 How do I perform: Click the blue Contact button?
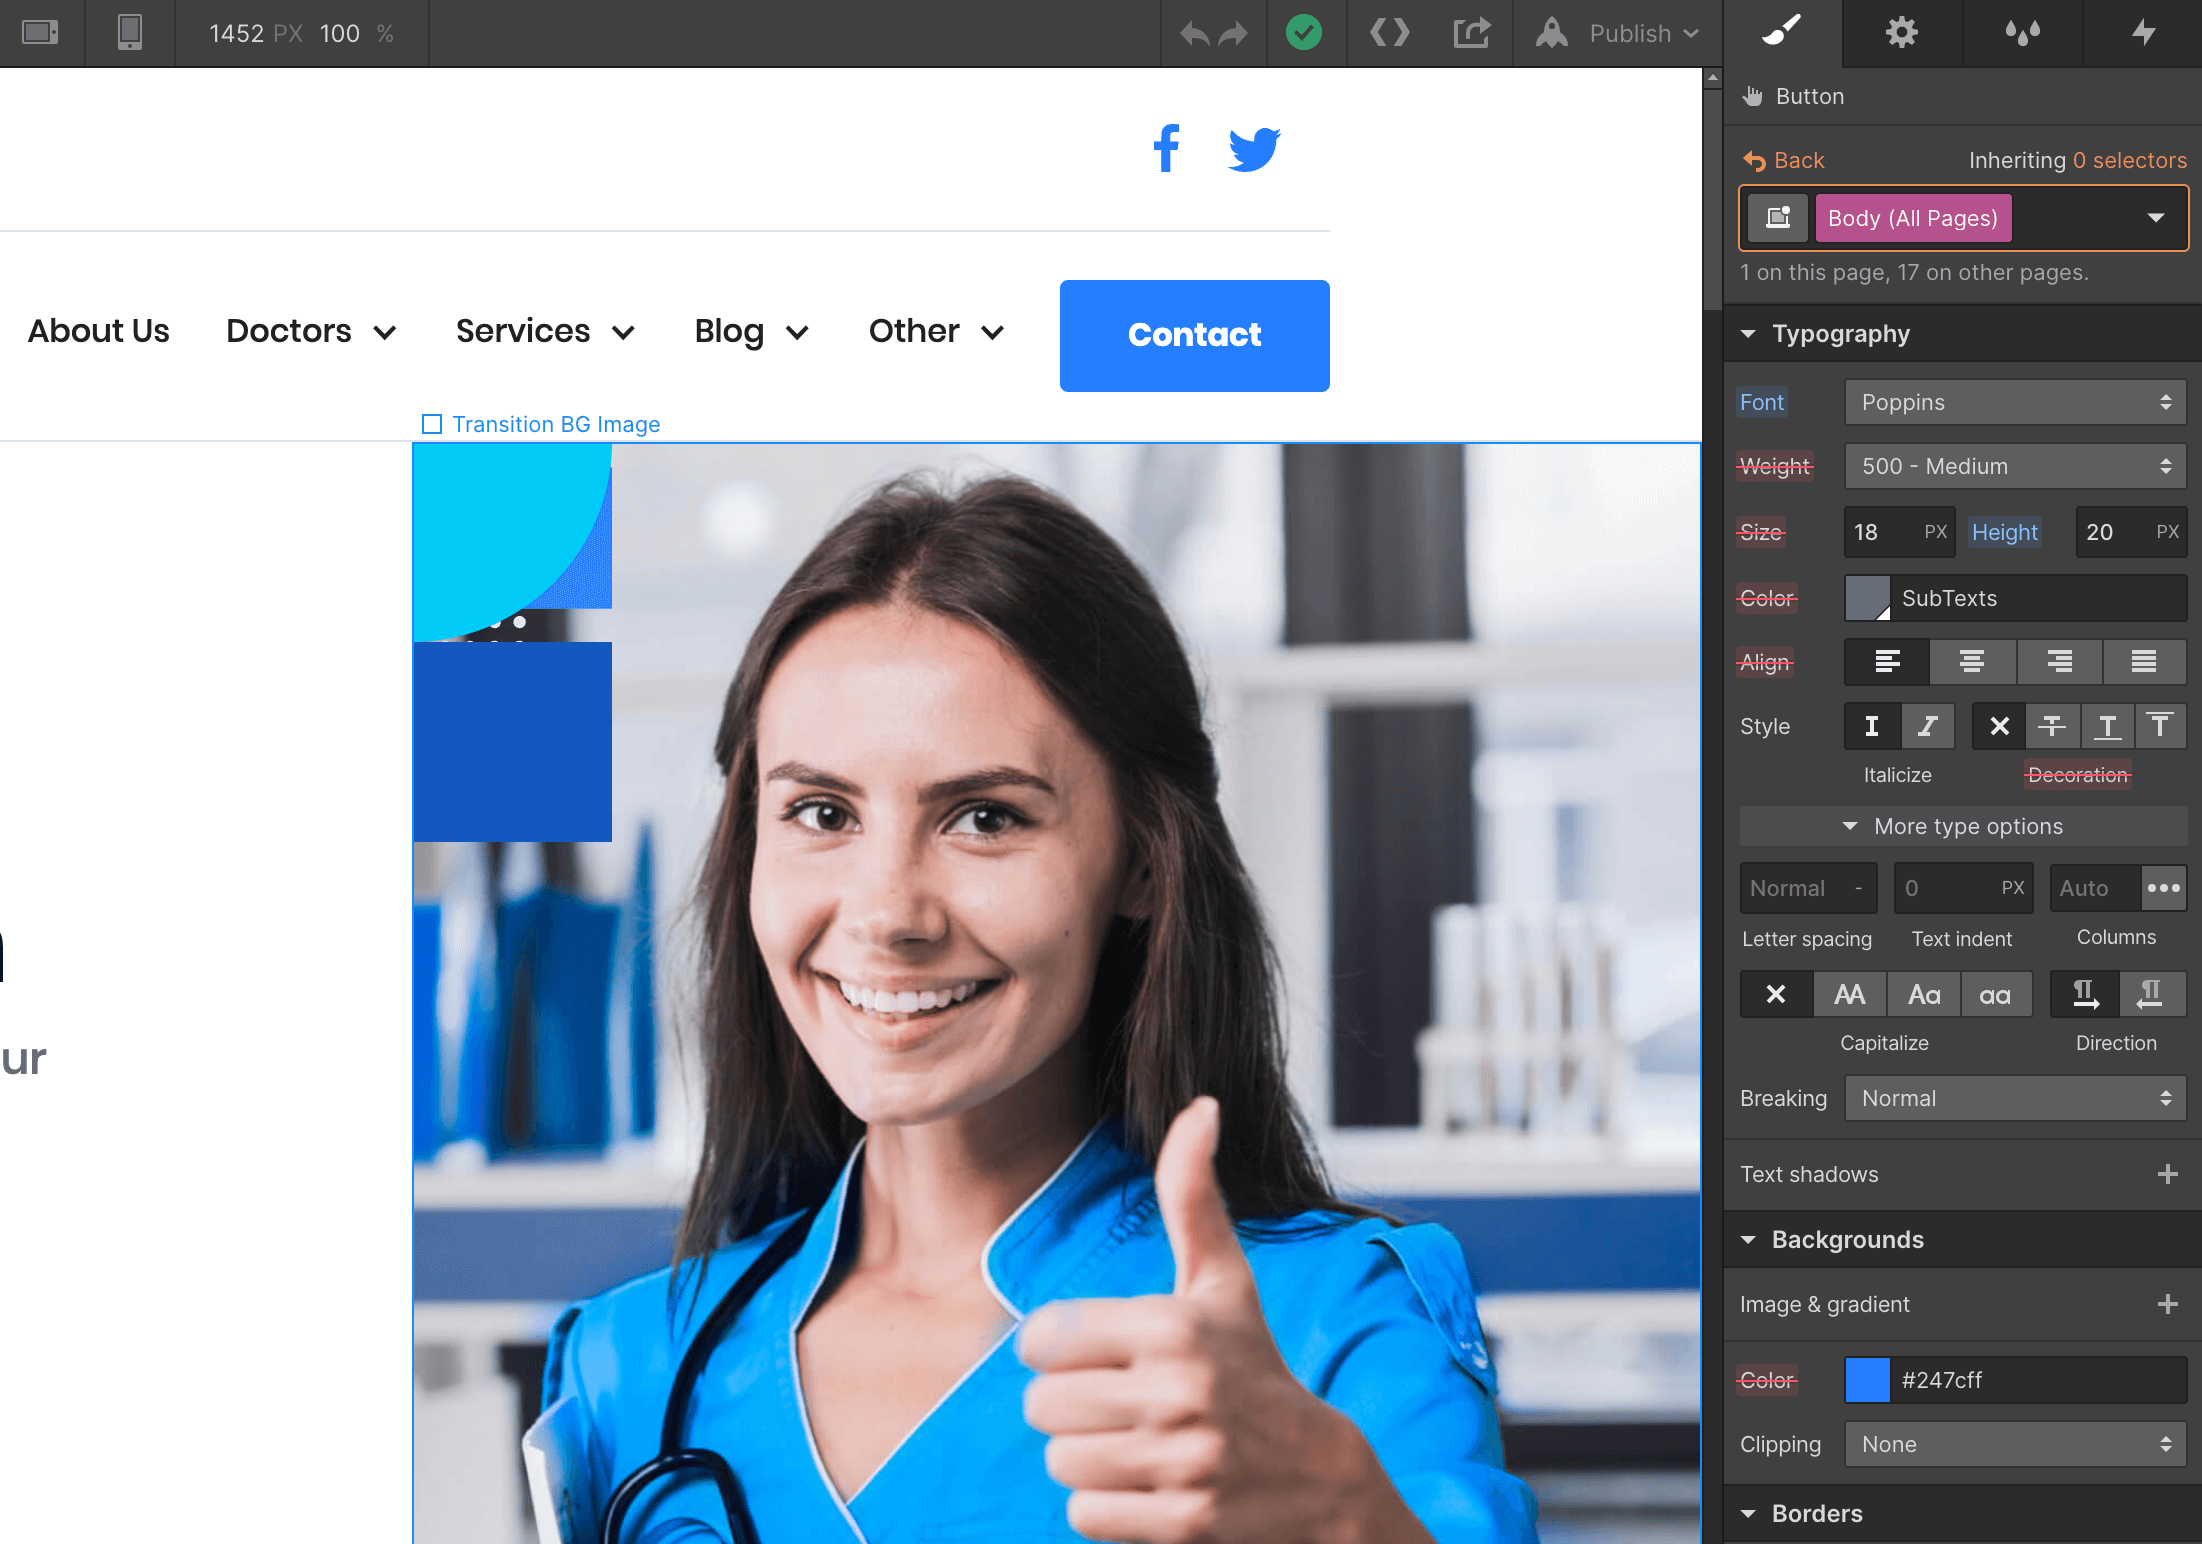pos(1194,335)
